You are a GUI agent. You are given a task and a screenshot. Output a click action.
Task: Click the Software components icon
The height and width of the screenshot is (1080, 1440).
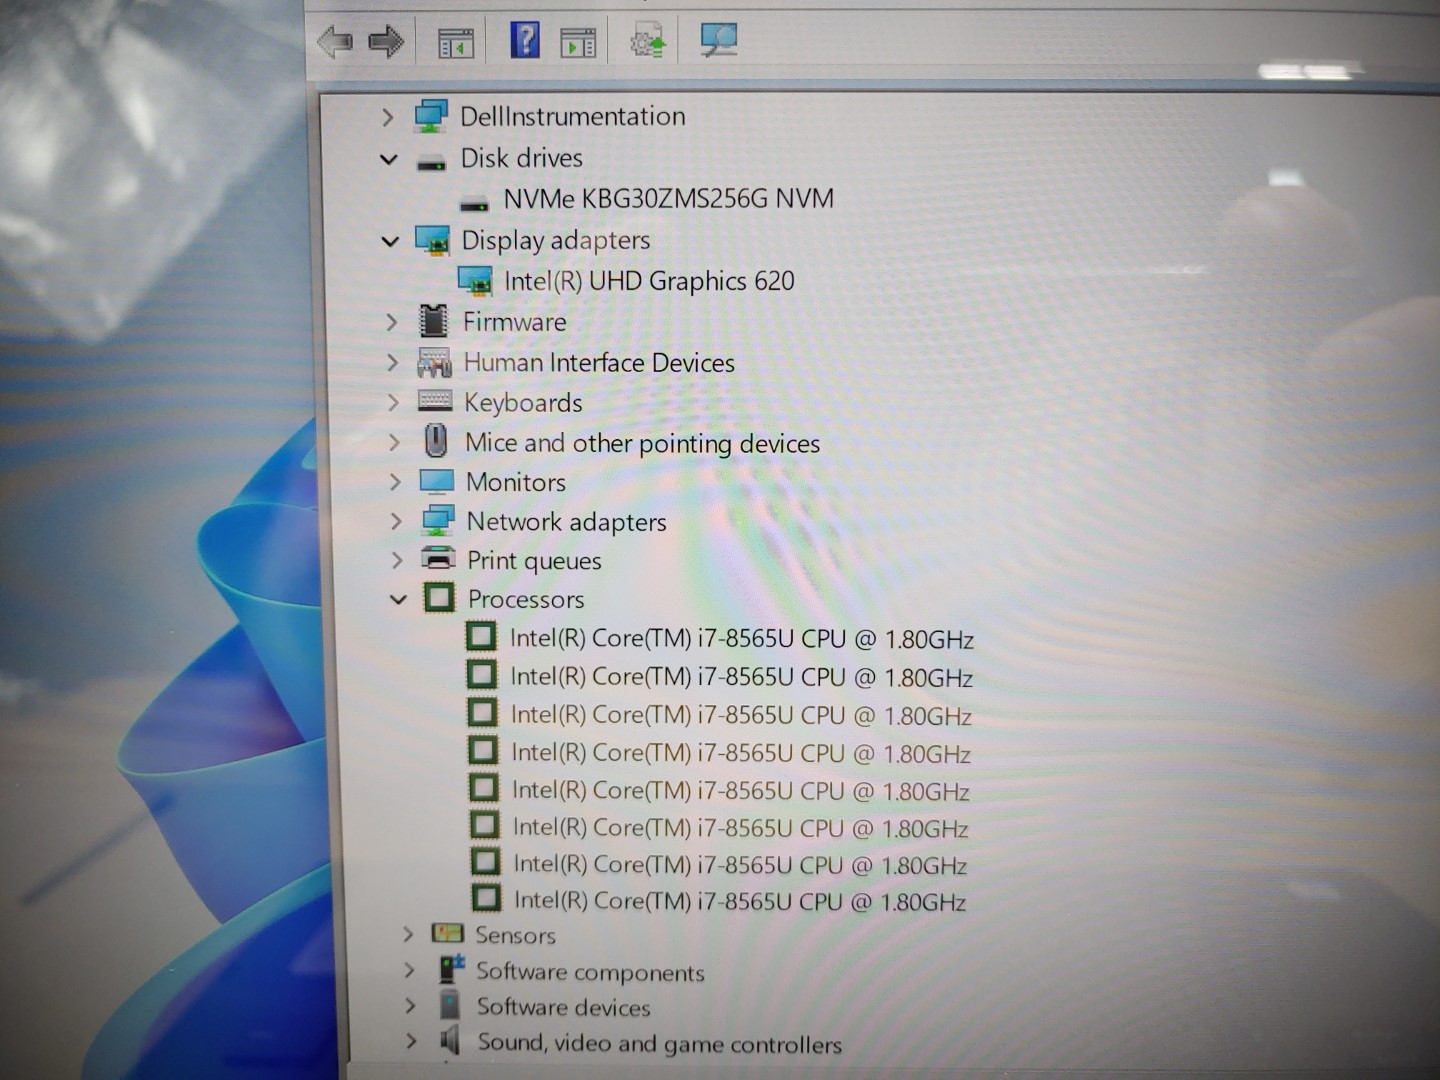(451, 969)
